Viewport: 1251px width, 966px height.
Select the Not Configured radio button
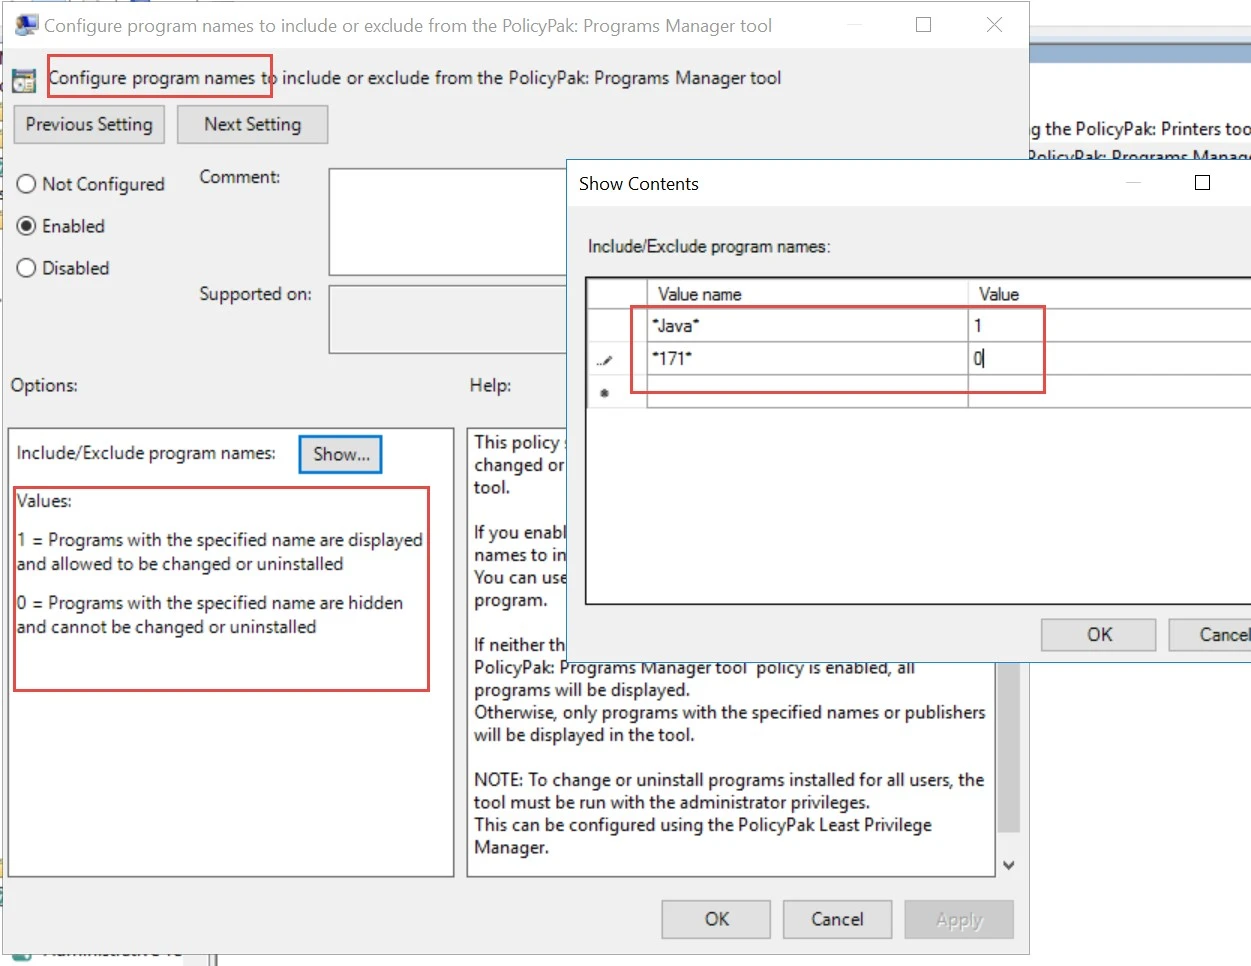[27, 184]
